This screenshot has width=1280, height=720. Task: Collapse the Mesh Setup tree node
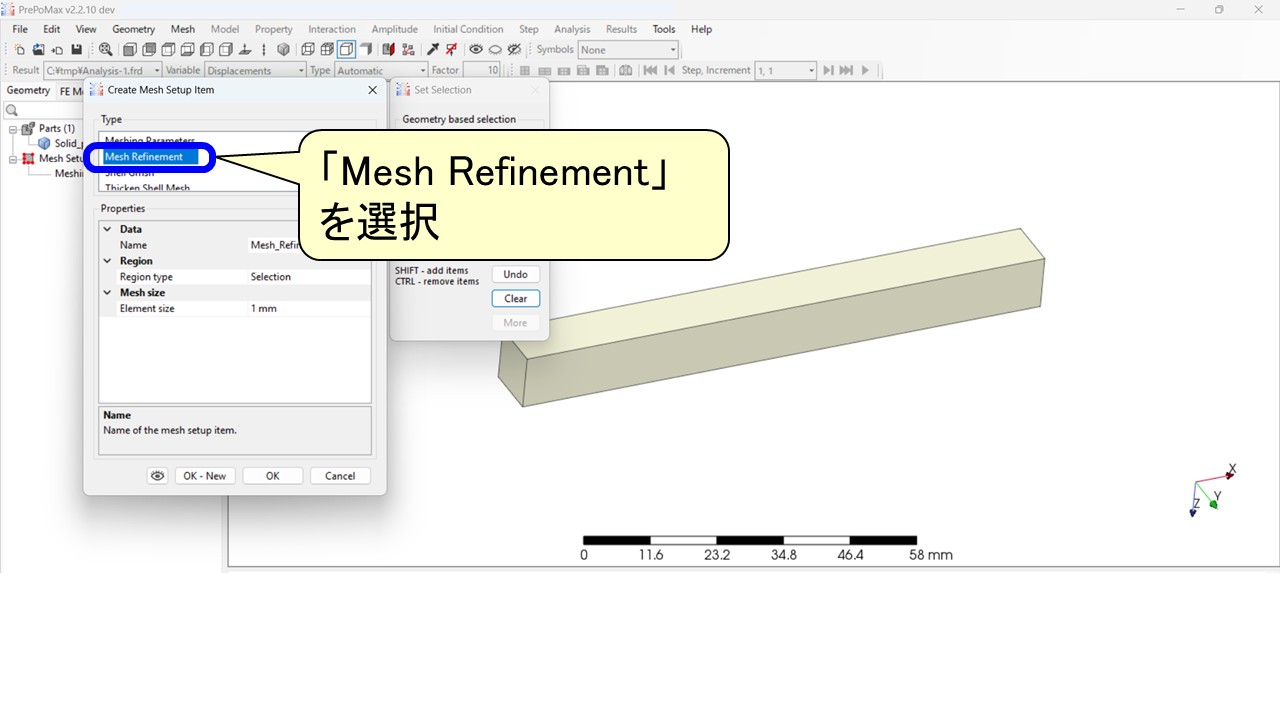13,158
